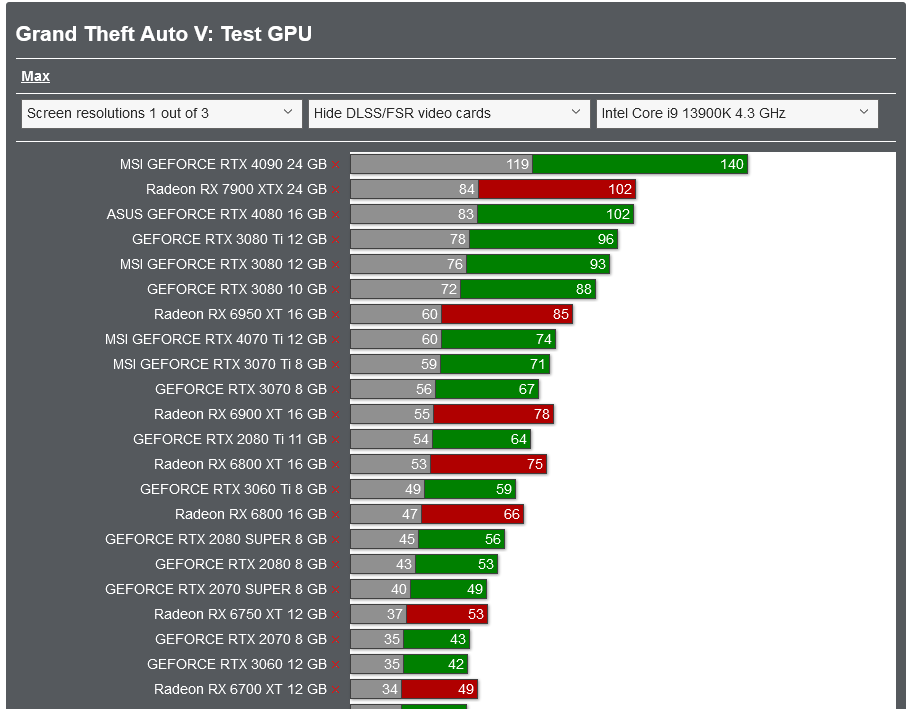Remove ASUS GEFORCE RTX 4080 from the chart
Screen dimensions: 912x709
tap(335, 214)
